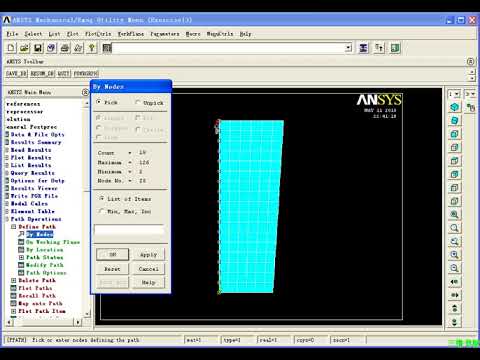Click the SAVE_DB toolbar button
The image size is (480, 360).
(16, 73)
